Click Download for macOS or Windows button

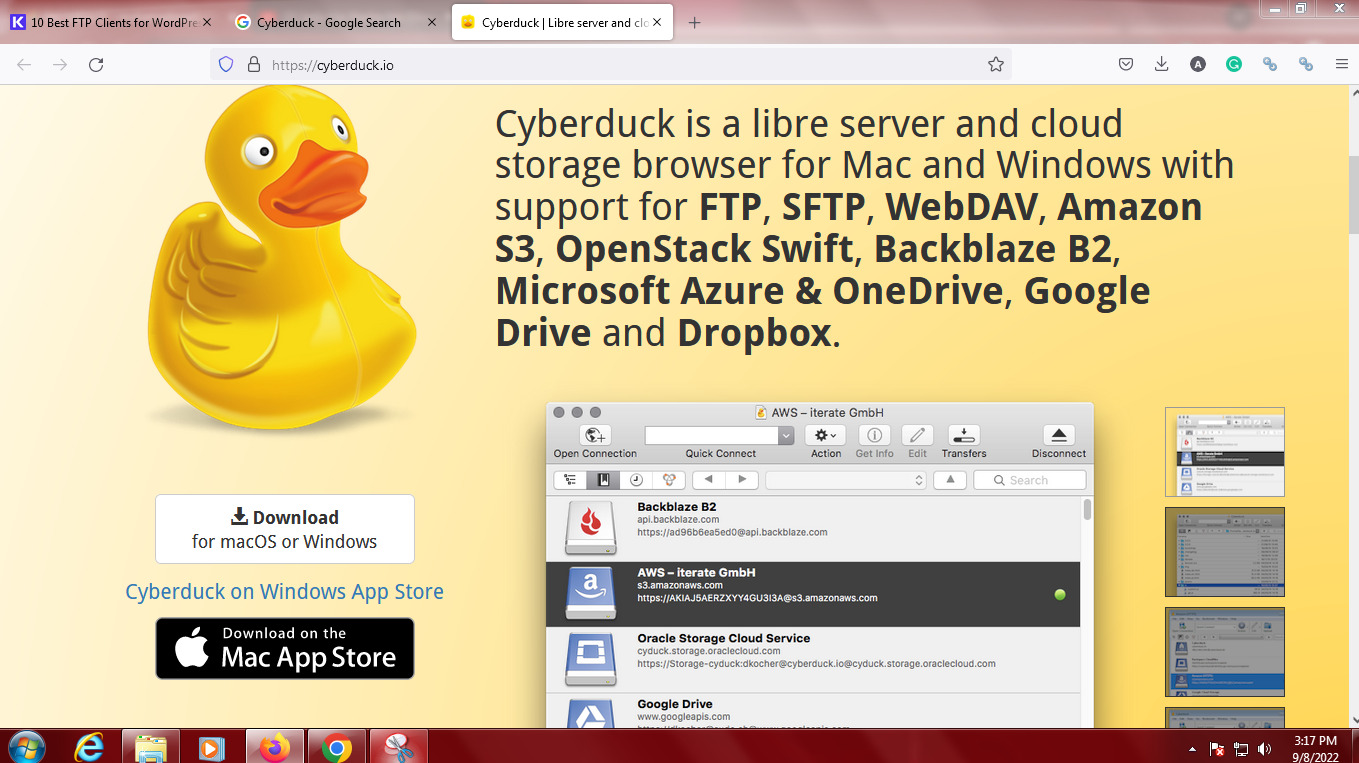tap(285, 529)
